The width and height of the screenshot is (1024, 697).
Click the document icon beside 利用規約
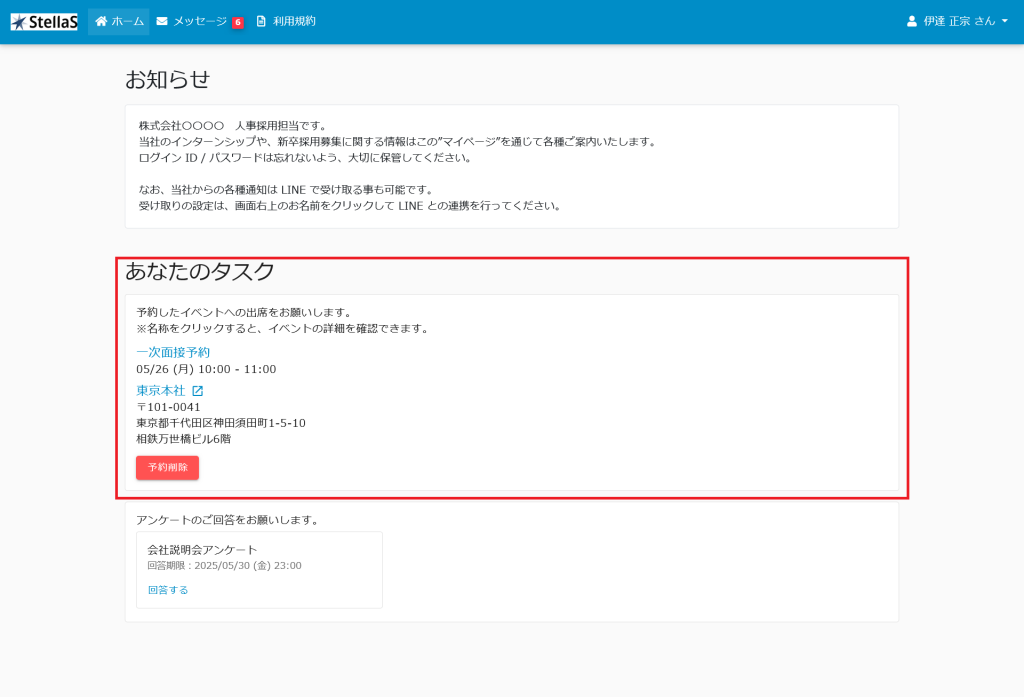[262, 21]
